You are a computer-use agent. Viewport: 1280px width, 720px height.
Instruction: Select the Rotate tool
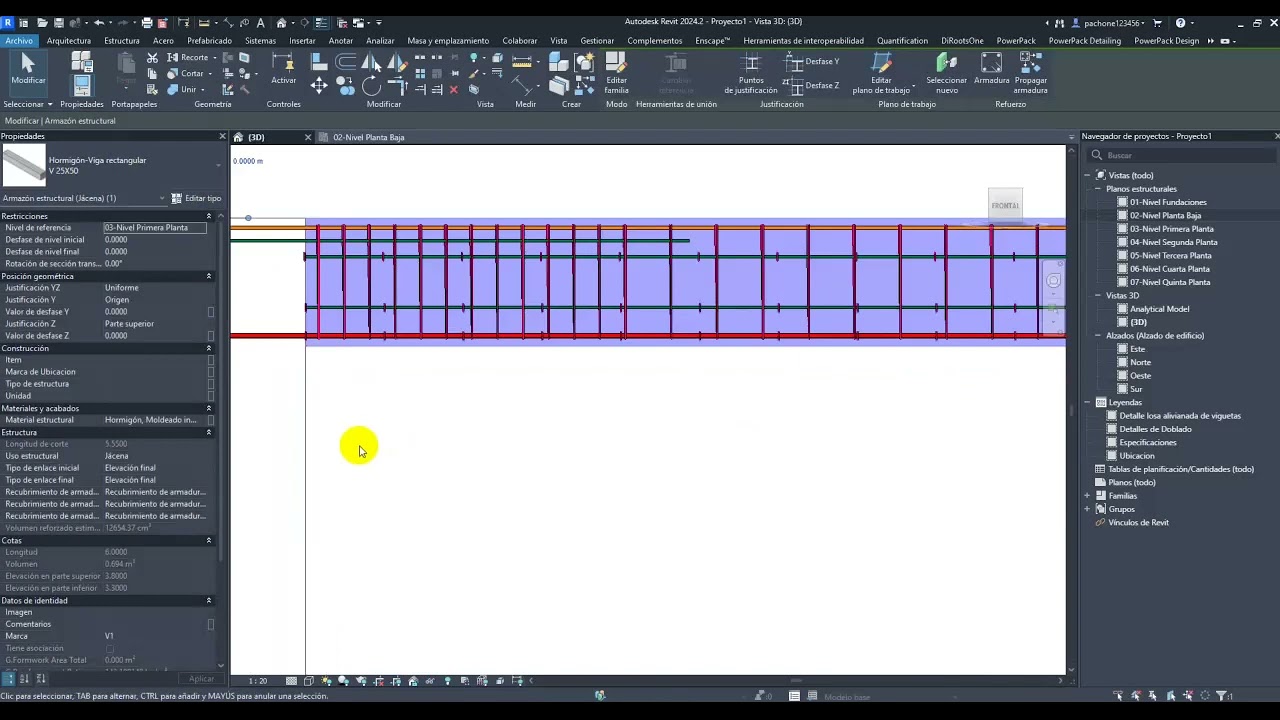click(371, 87)
